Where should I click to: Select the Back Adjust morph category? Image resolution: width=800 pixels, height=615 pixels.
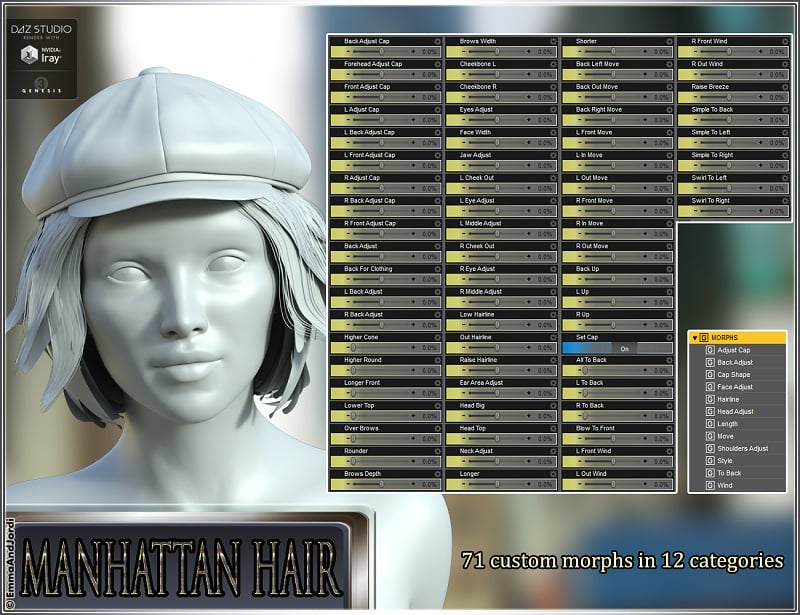[735, 362]
